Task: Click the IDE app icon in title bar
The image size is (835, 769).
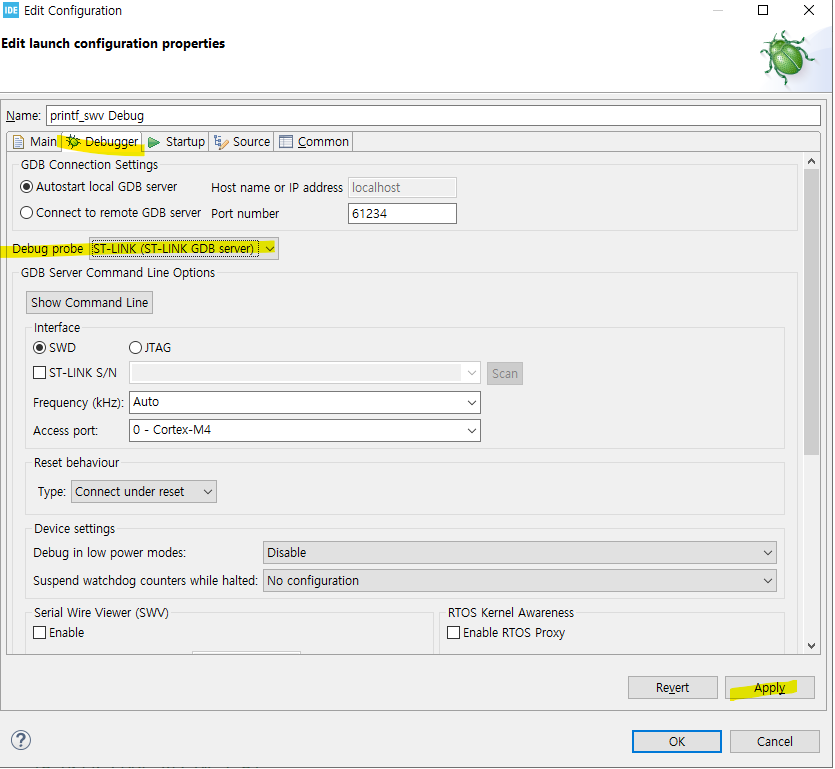Action: (11, 11)
